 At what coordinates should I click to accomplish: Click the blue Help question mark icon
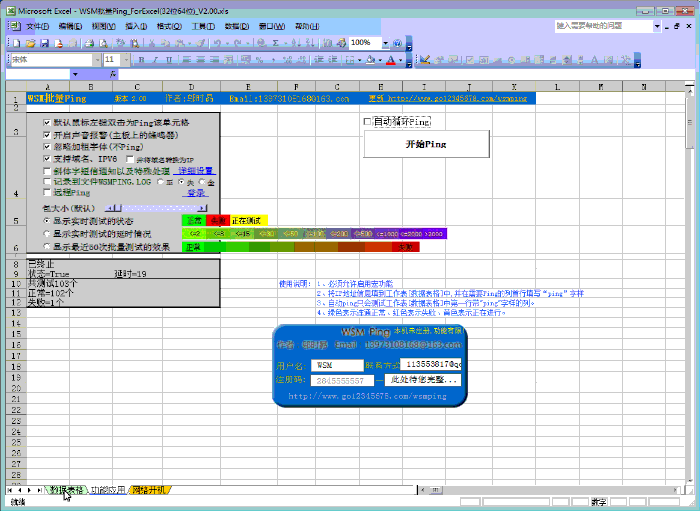(397, 43)
